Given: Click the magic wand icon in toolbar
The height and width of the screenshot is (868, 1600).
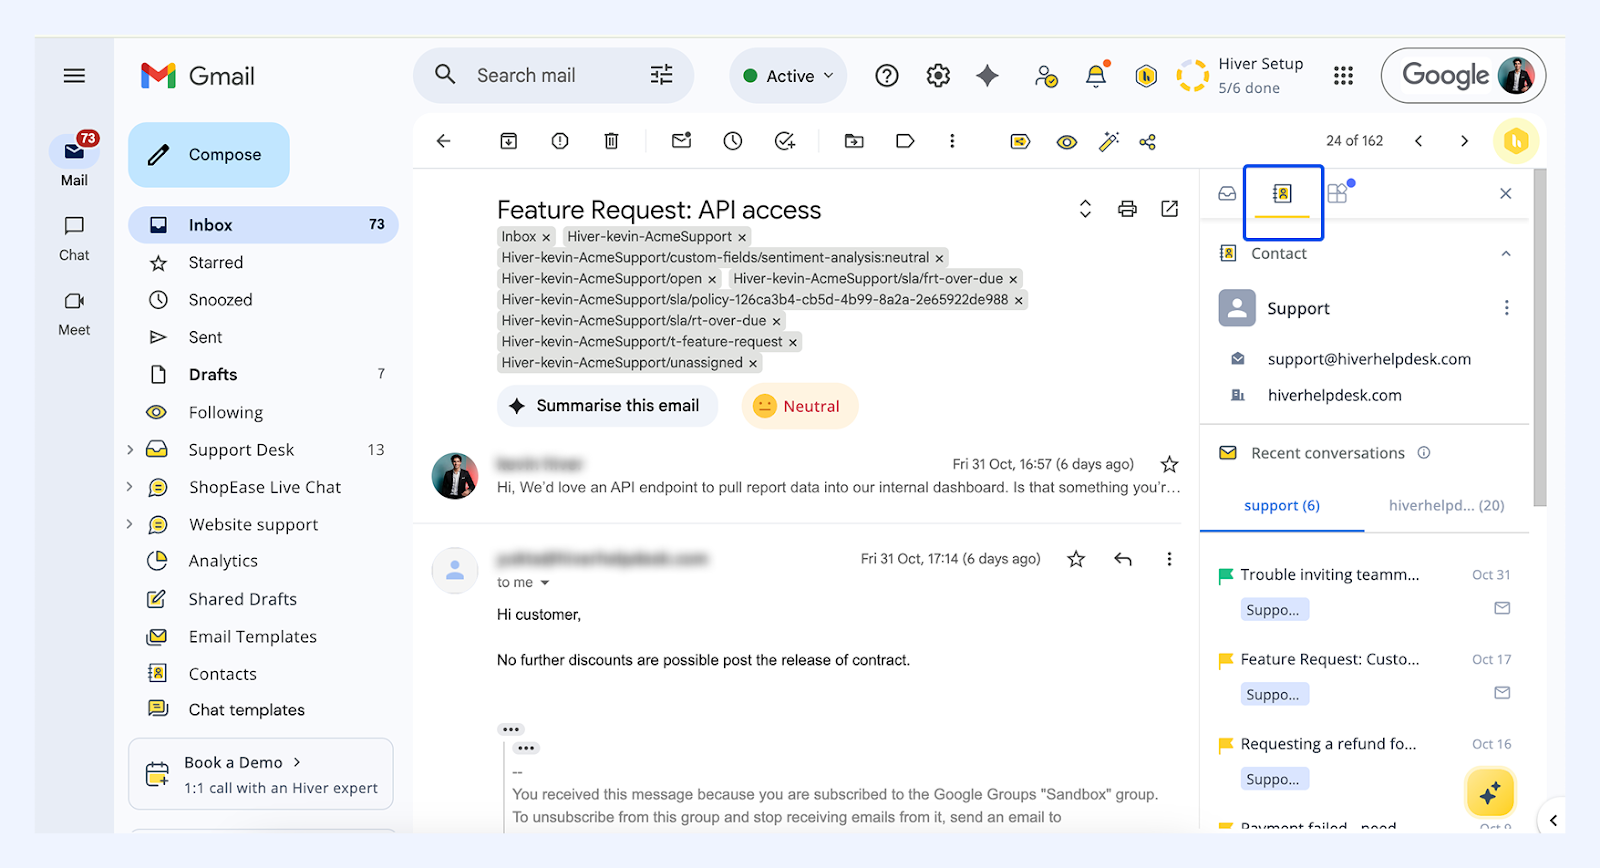Looking at the screenshot, I should (1109, 142).
